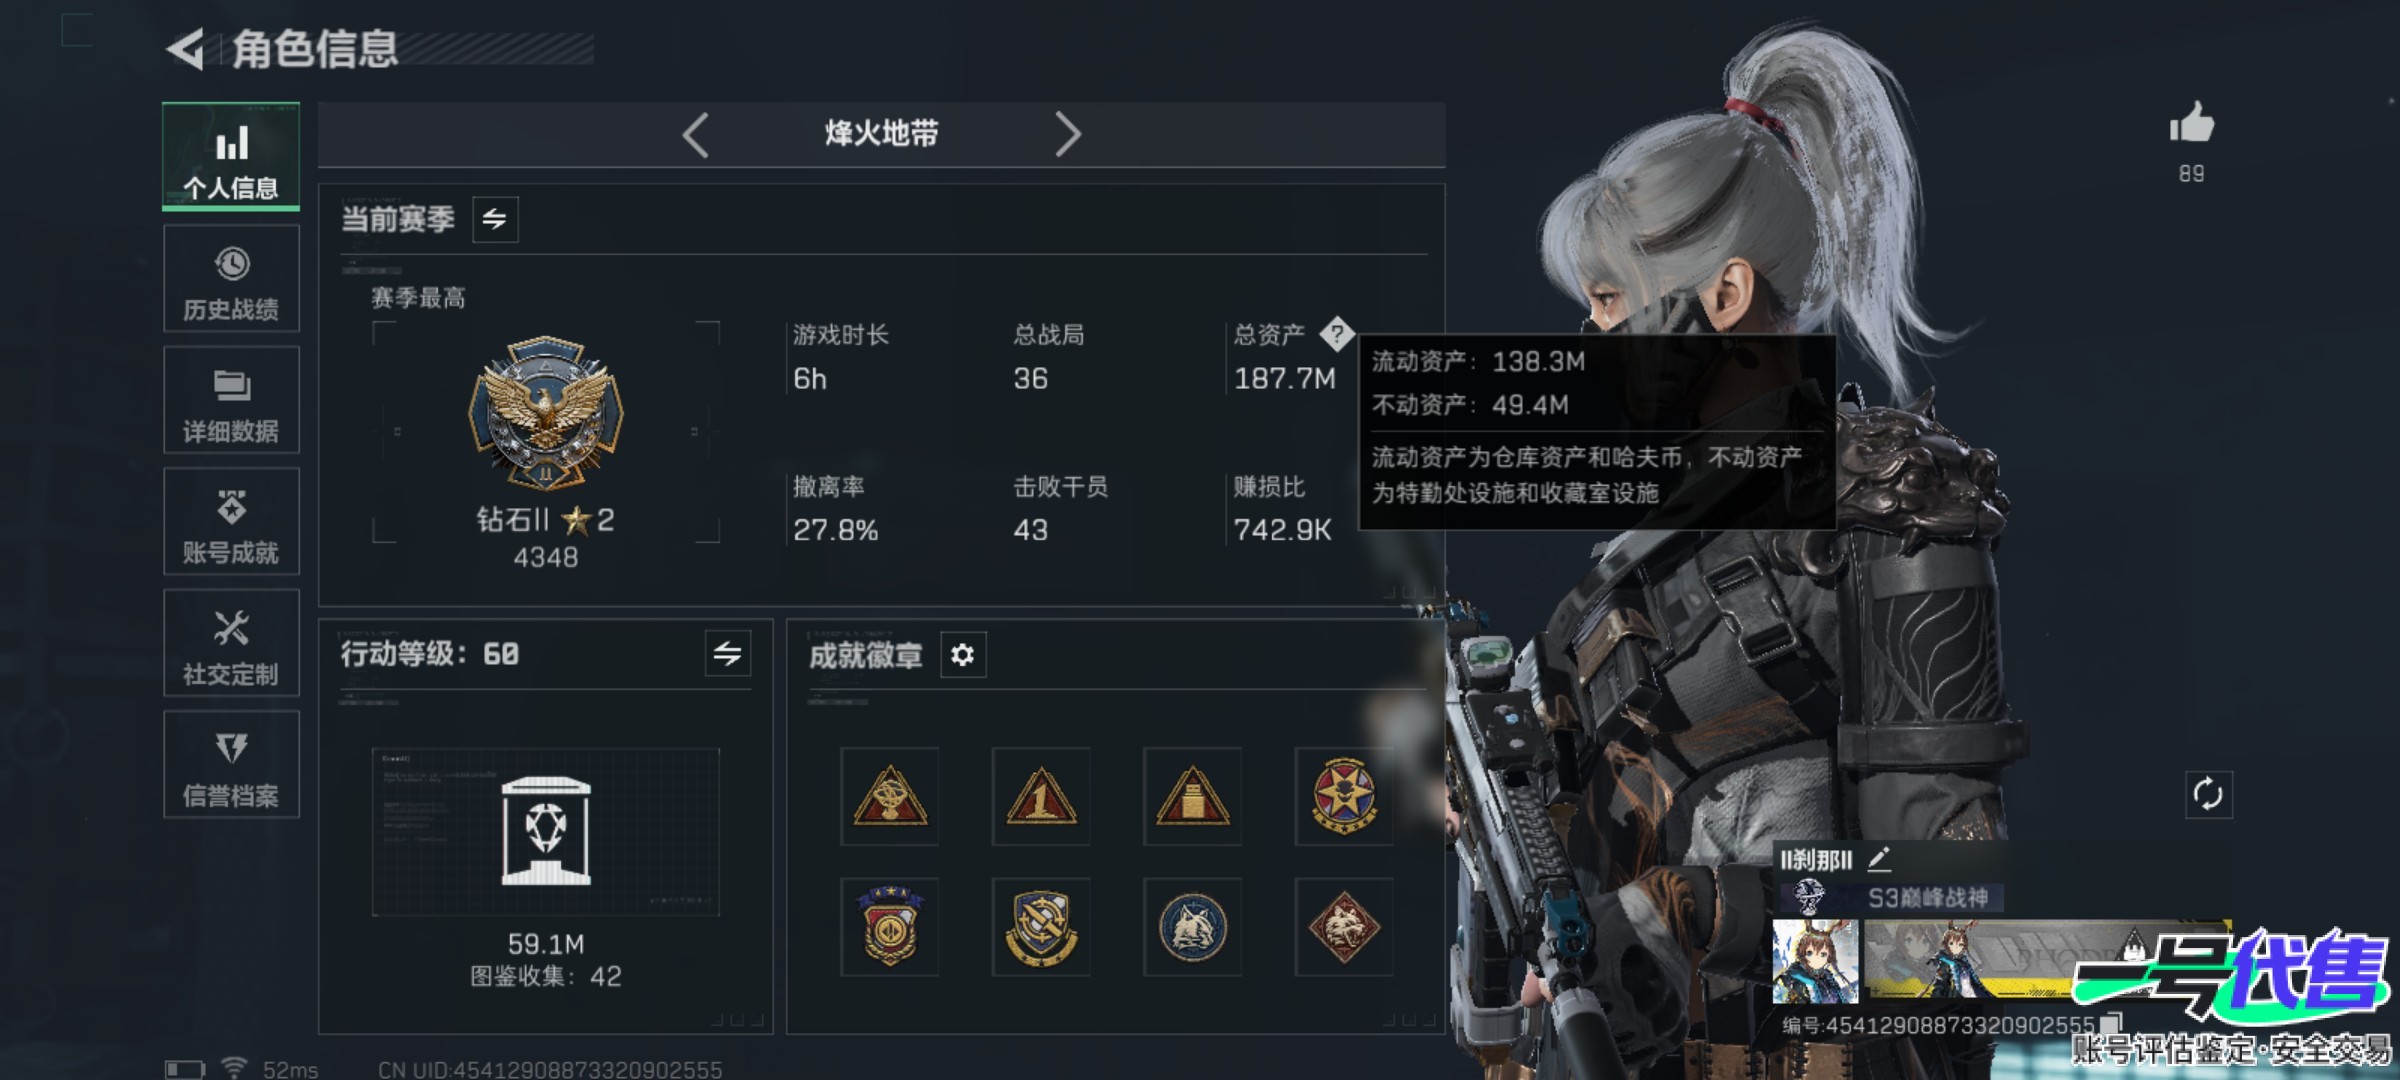Copy the player ID number icon
The image size is (2400, 1080).
(x=2111, y=1023)
